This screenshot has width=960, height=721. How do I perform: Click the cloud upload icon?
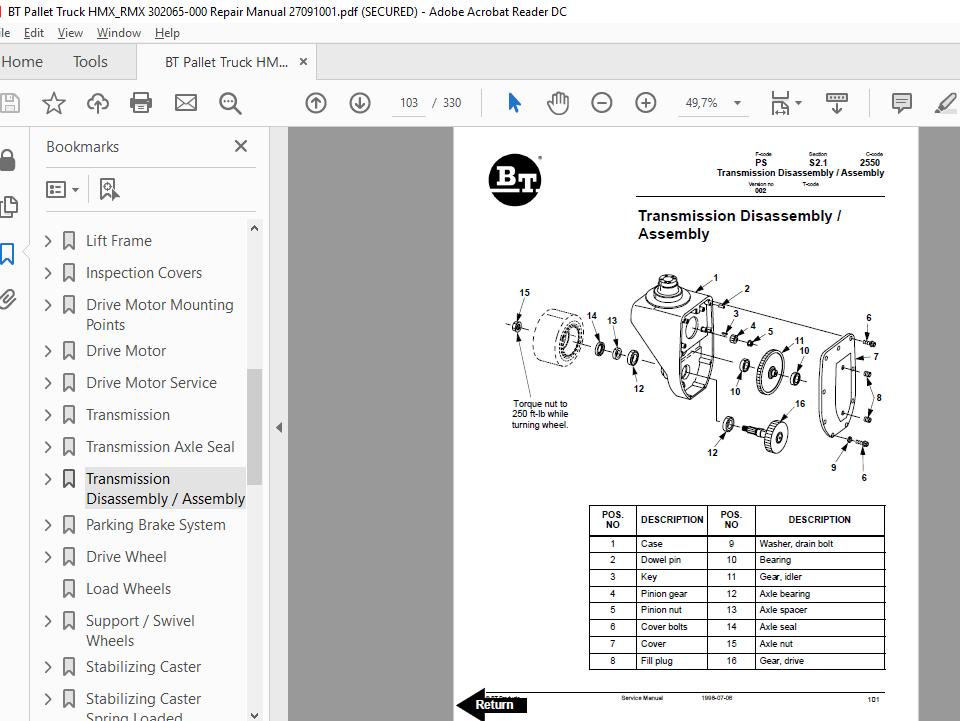tap(97, 103)
